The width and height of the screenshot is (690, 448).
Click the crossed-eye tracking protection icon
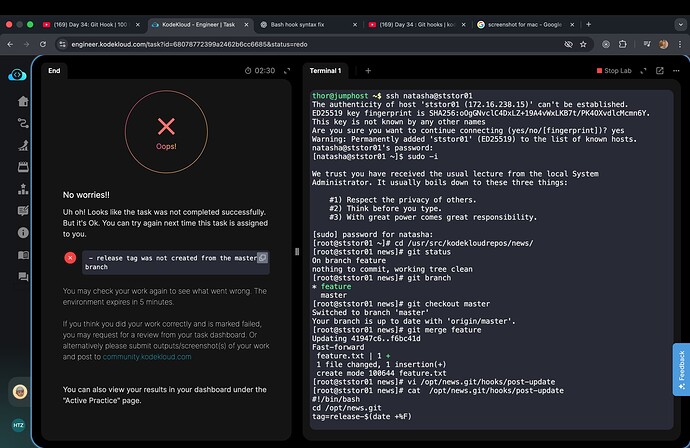(568, 44)
